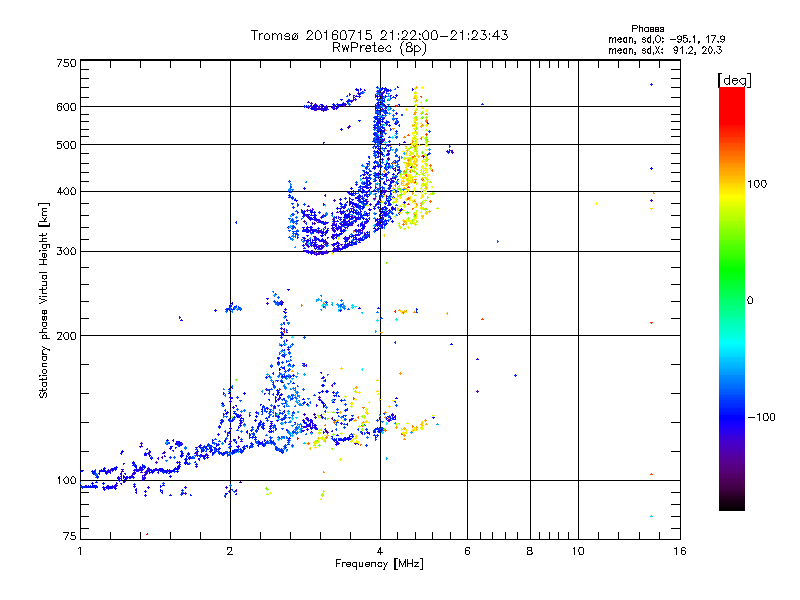Click the y-axis '200' tick label
This screenshot has width=800, height=600.
point(66,336)
